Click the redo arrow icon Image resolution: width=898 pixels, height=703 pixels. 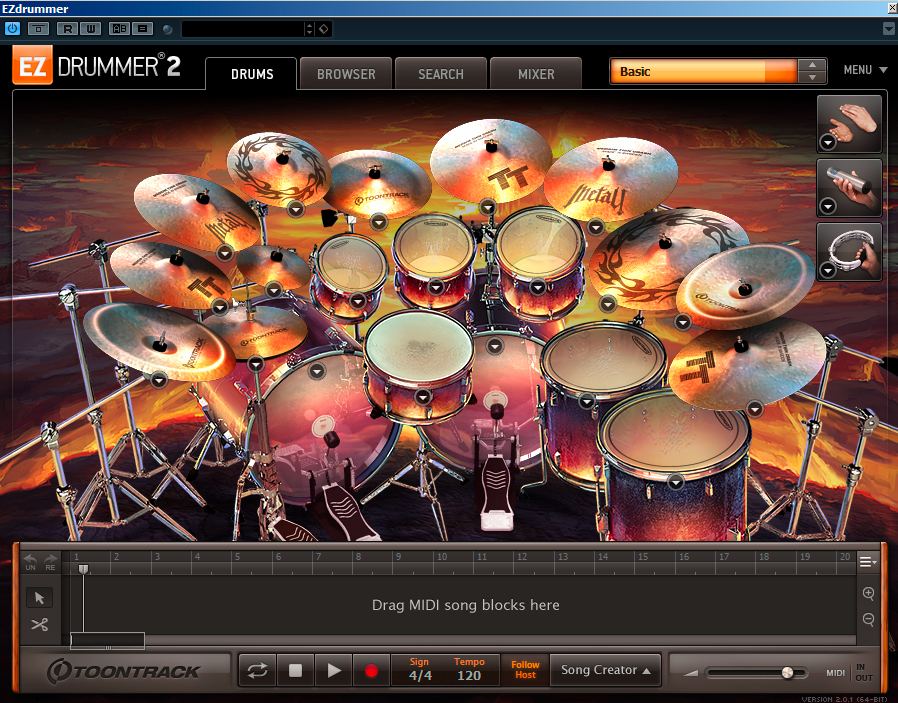click(x=50, y=562)
